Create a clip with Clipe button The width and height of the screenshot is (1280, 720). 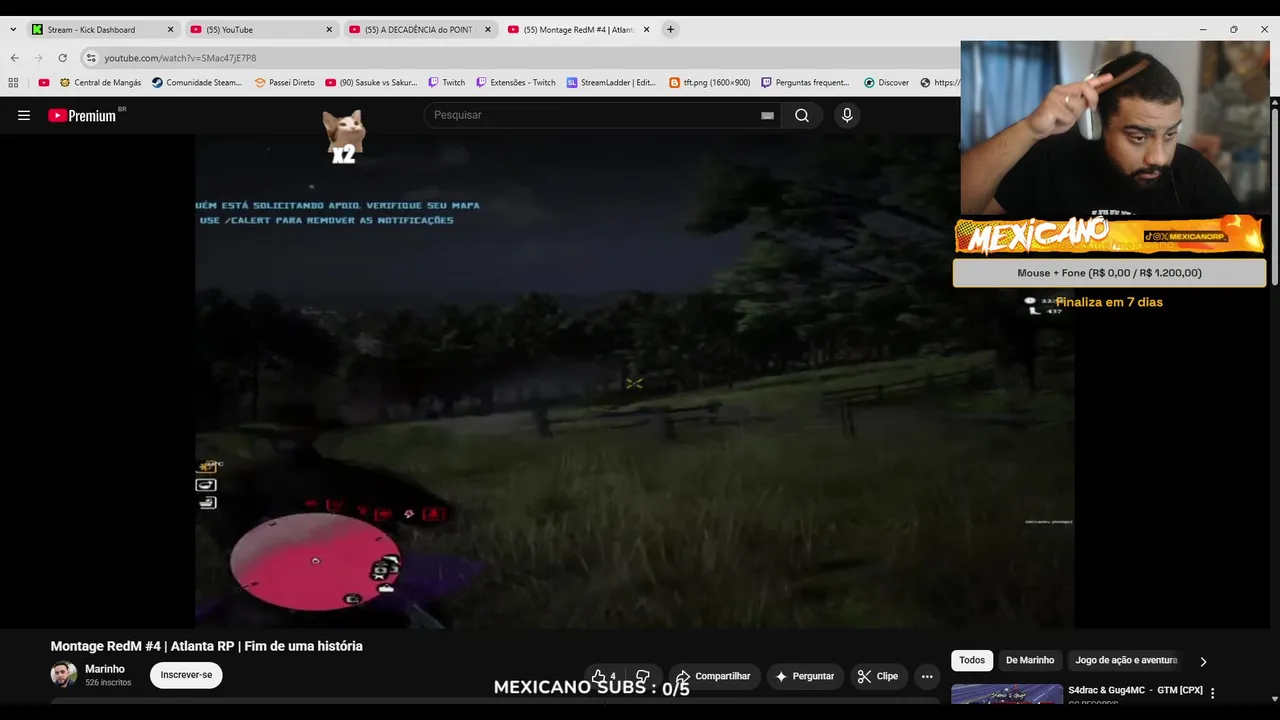[x=878, y=676]
